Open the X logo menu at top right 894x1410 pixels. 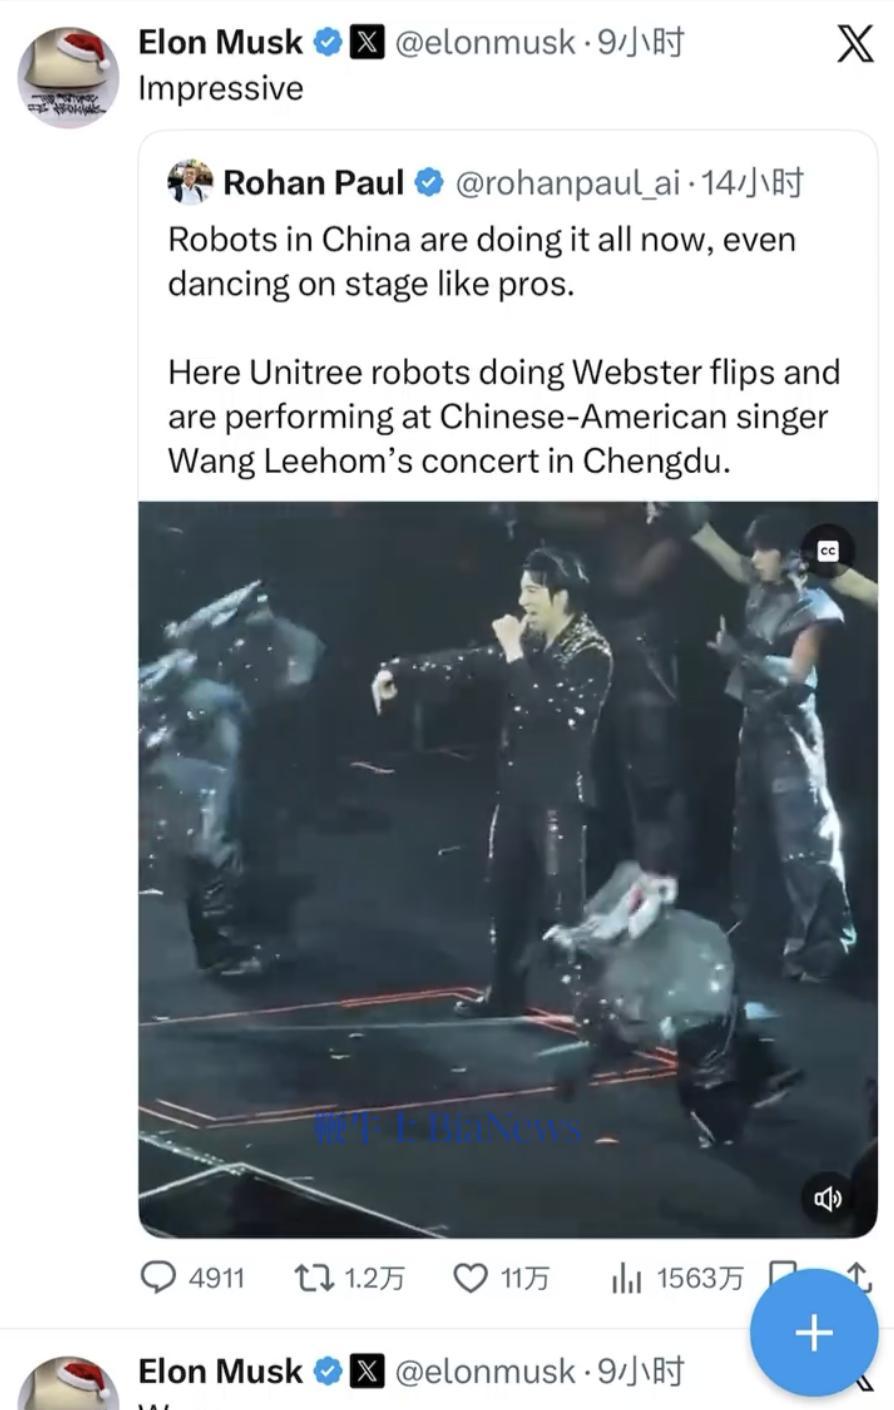pos(855,44)
